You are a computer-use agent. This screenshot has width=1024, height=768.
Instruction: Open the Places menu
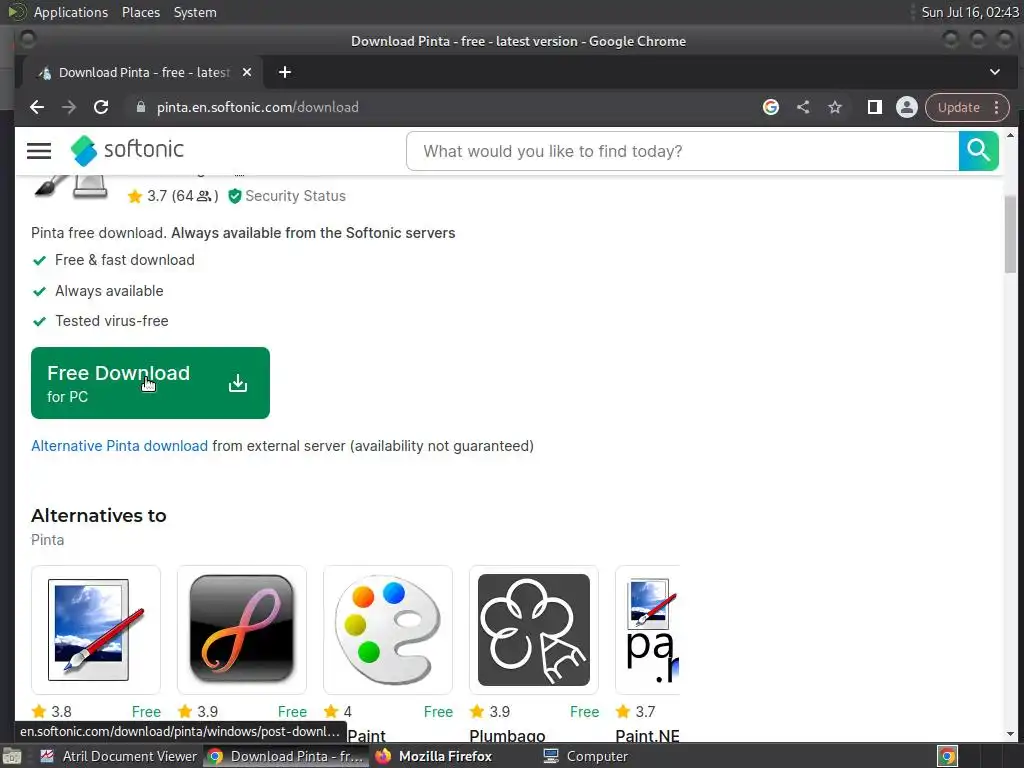point(141,12)
